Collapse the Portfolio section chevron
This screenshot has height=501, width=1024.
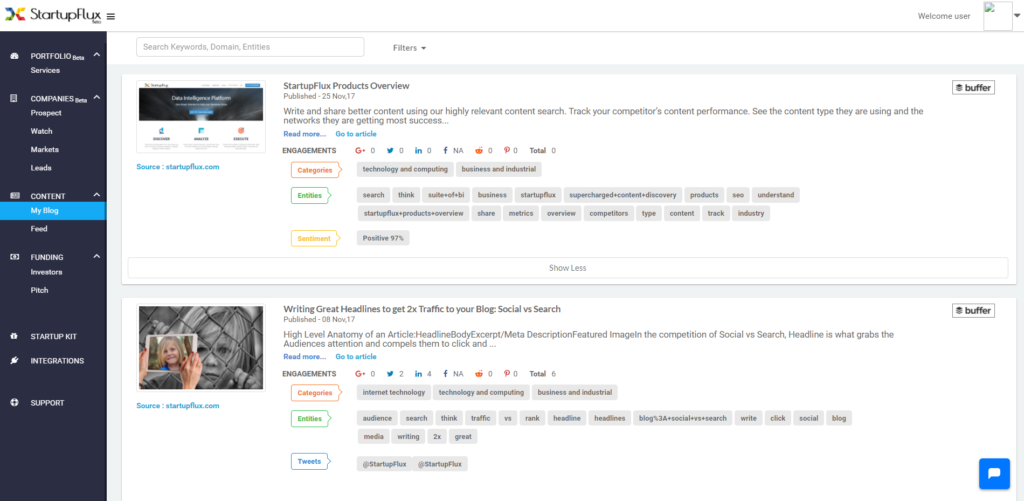(97, 55)
